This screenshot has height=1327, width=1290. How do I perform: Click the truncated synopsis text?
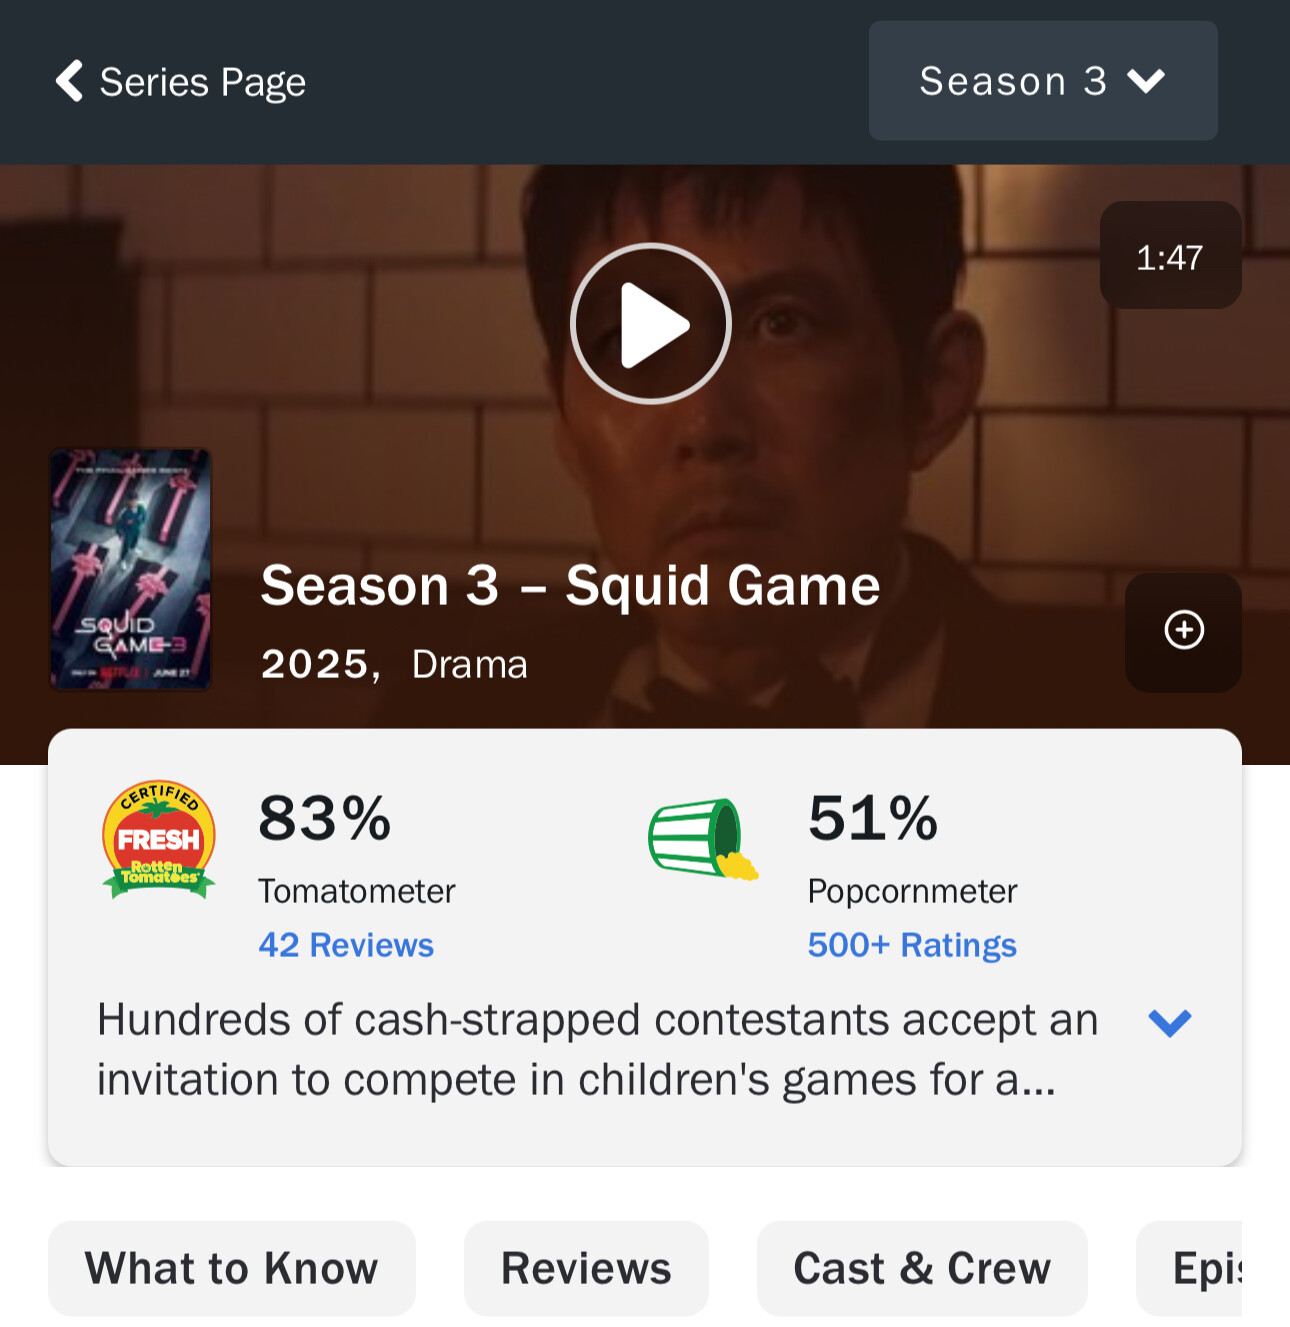[598, 1050]
